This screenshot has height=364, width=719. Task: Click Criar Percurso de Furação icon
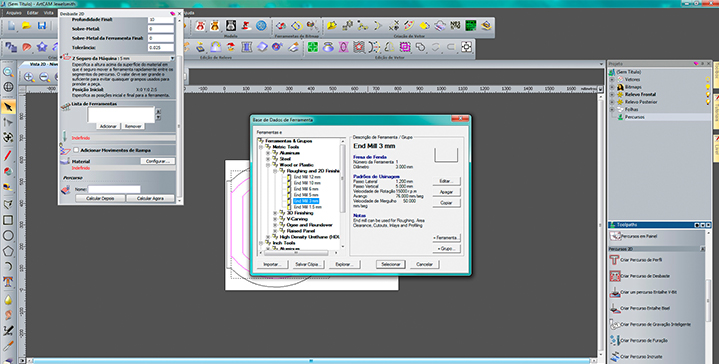point(614,340)
